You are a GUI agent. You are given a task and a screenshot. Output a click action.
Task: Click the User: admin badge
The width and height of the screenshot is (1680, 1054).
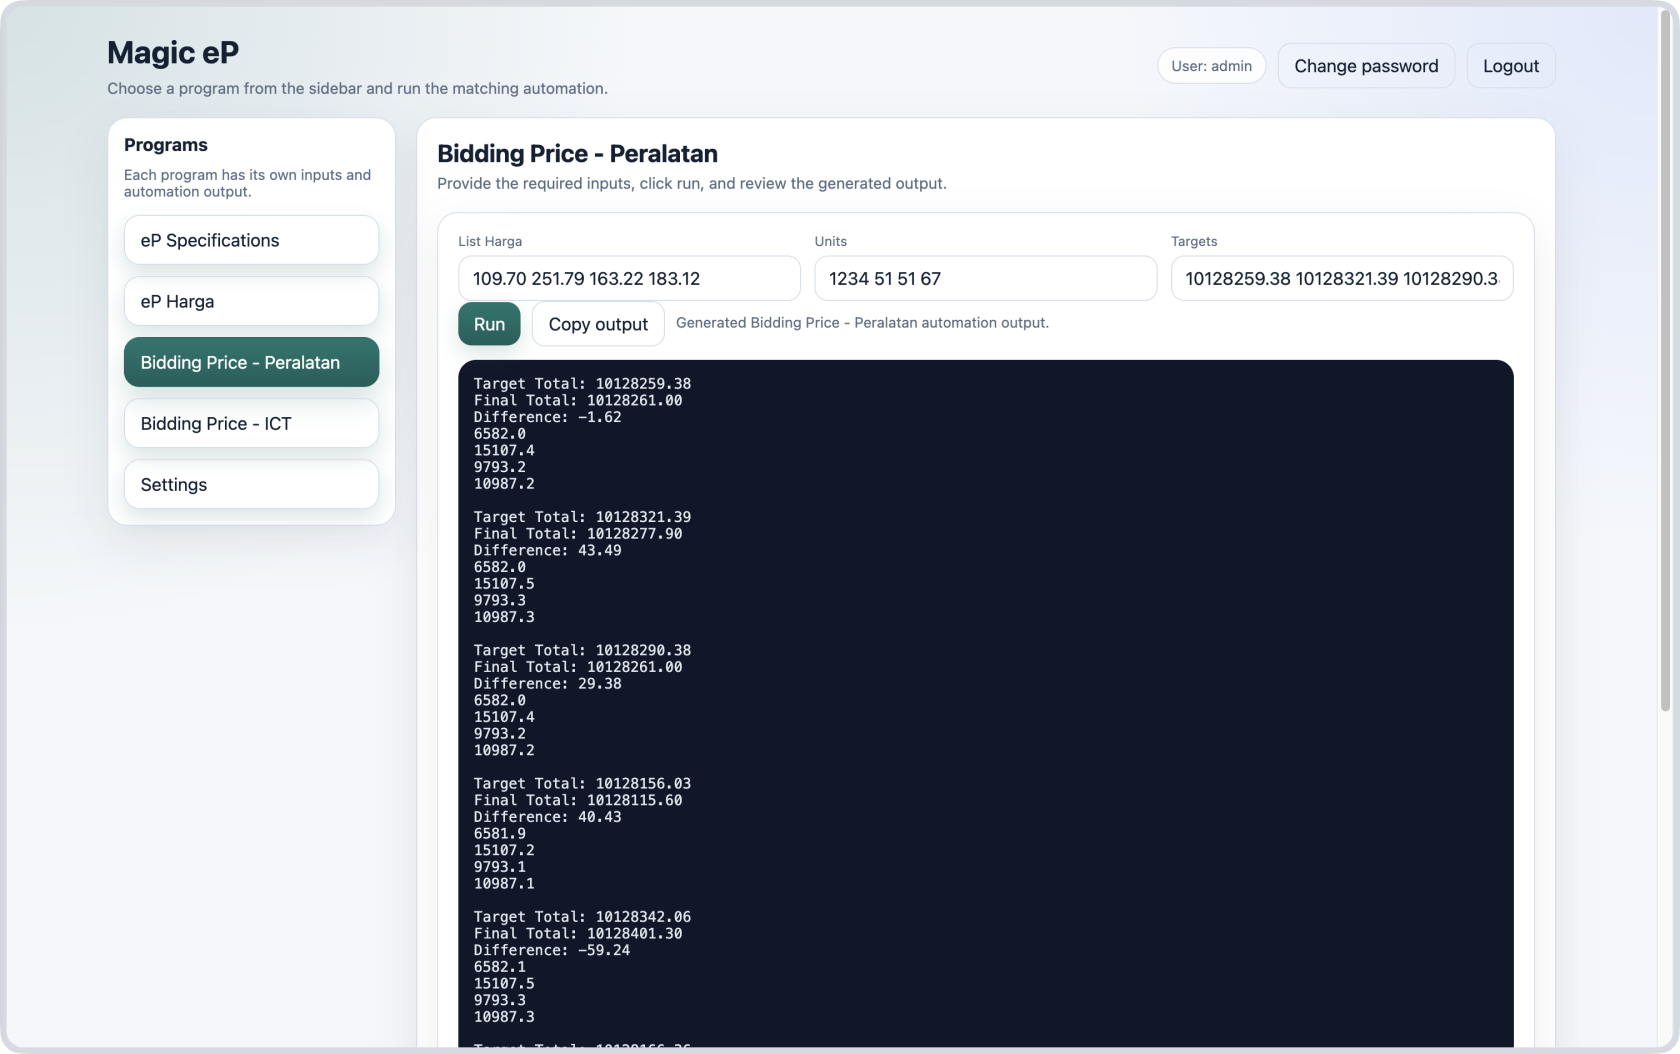click(1211, 66)
